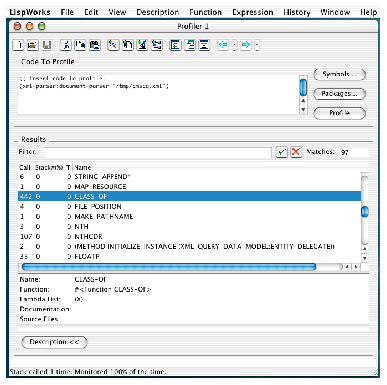This screenshot has width=387, height=385.
Task: Click the results list vertical scrollbar thumb
Action: 365,211
